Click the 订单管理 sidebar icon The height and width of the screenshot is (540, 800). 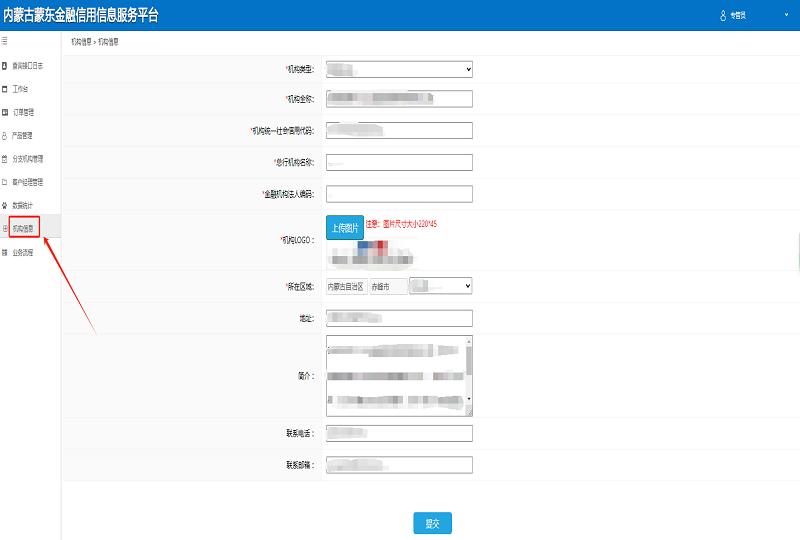click(x=5, y=112)
